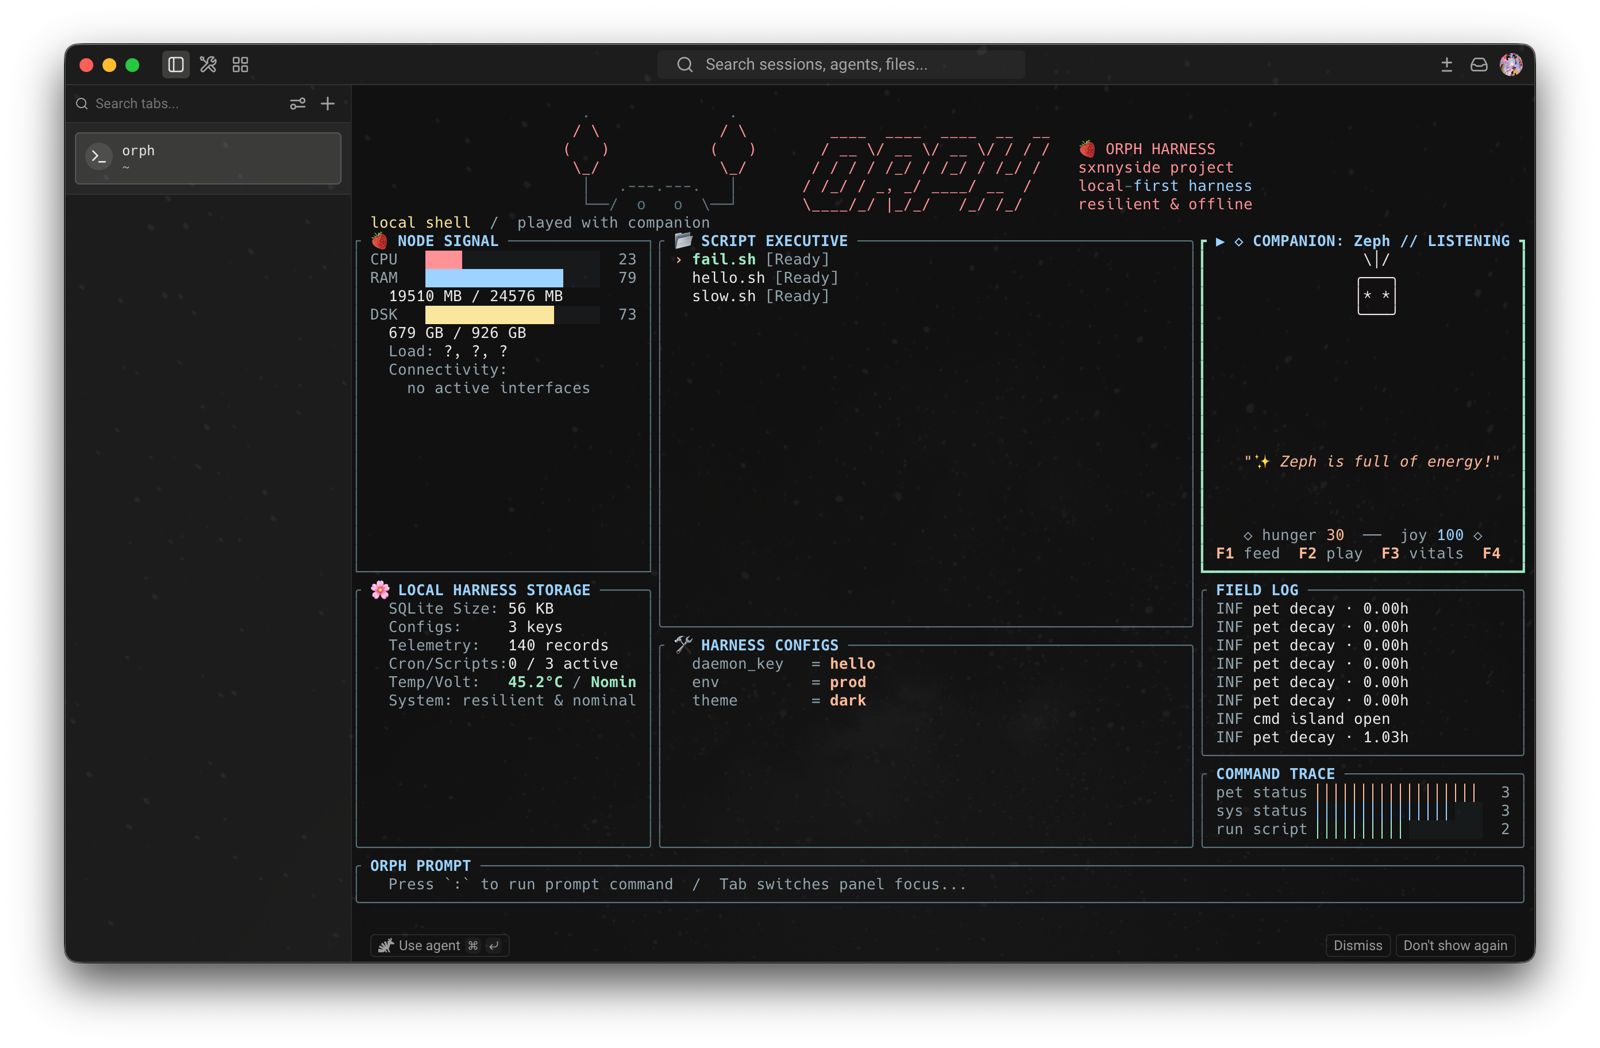
Task: Open the grid layout view icon
Action: click(x=240, y=65)
